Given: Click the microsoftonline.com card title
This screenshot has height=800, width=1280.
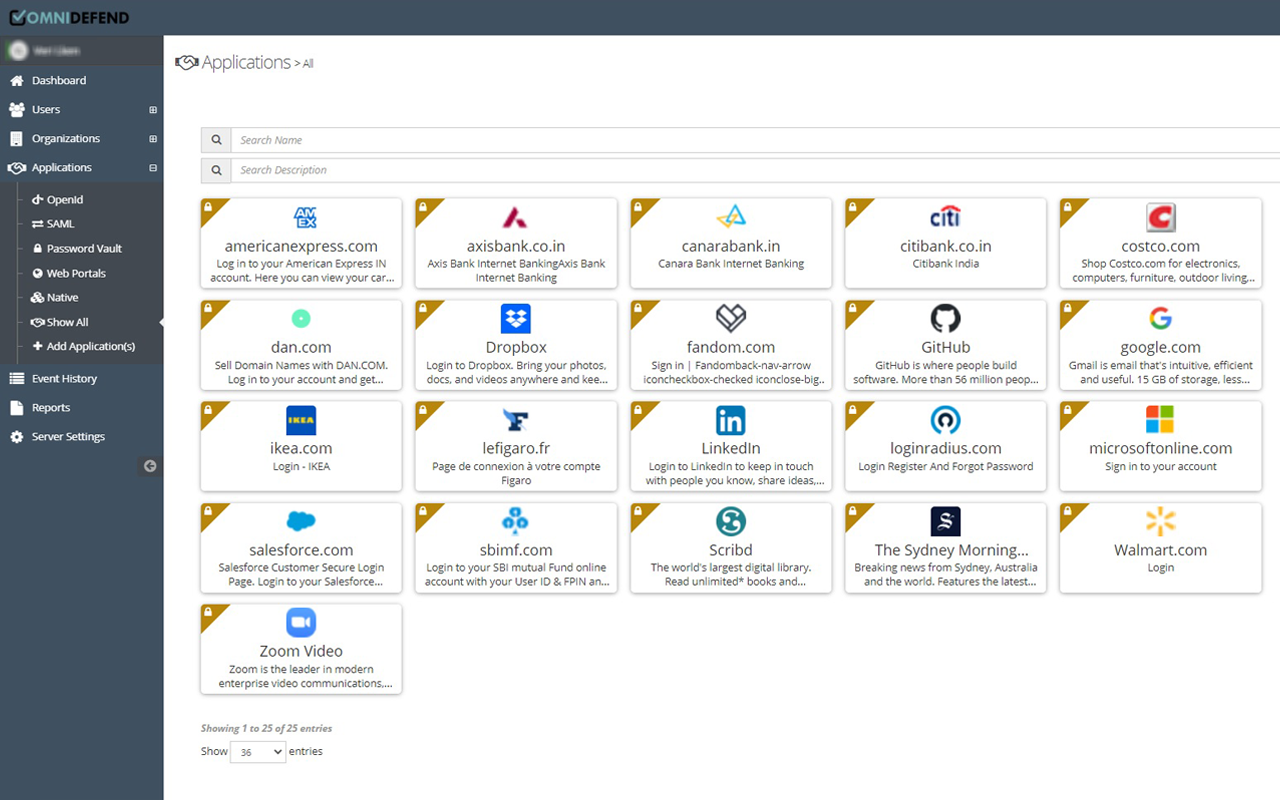Looking at the screenshot, I should click(1161, 448).
